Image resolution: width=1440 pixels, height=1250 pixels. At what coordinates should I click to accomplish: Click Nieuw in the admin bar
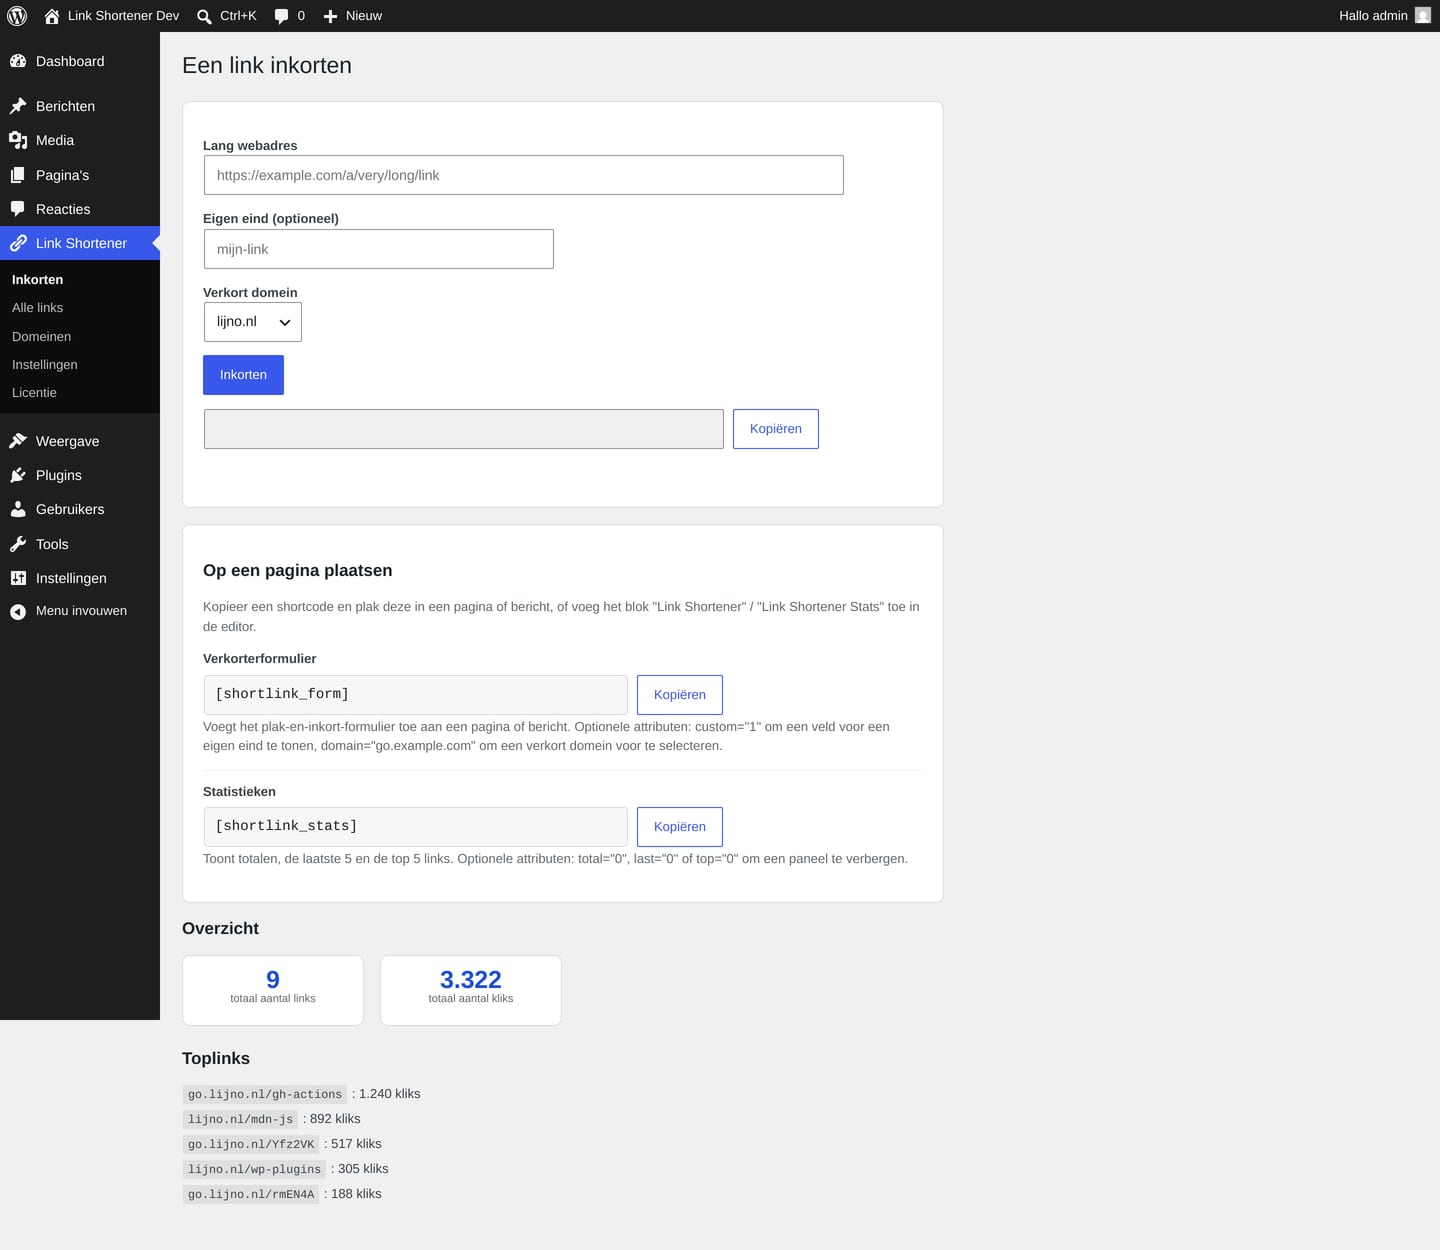364,16
